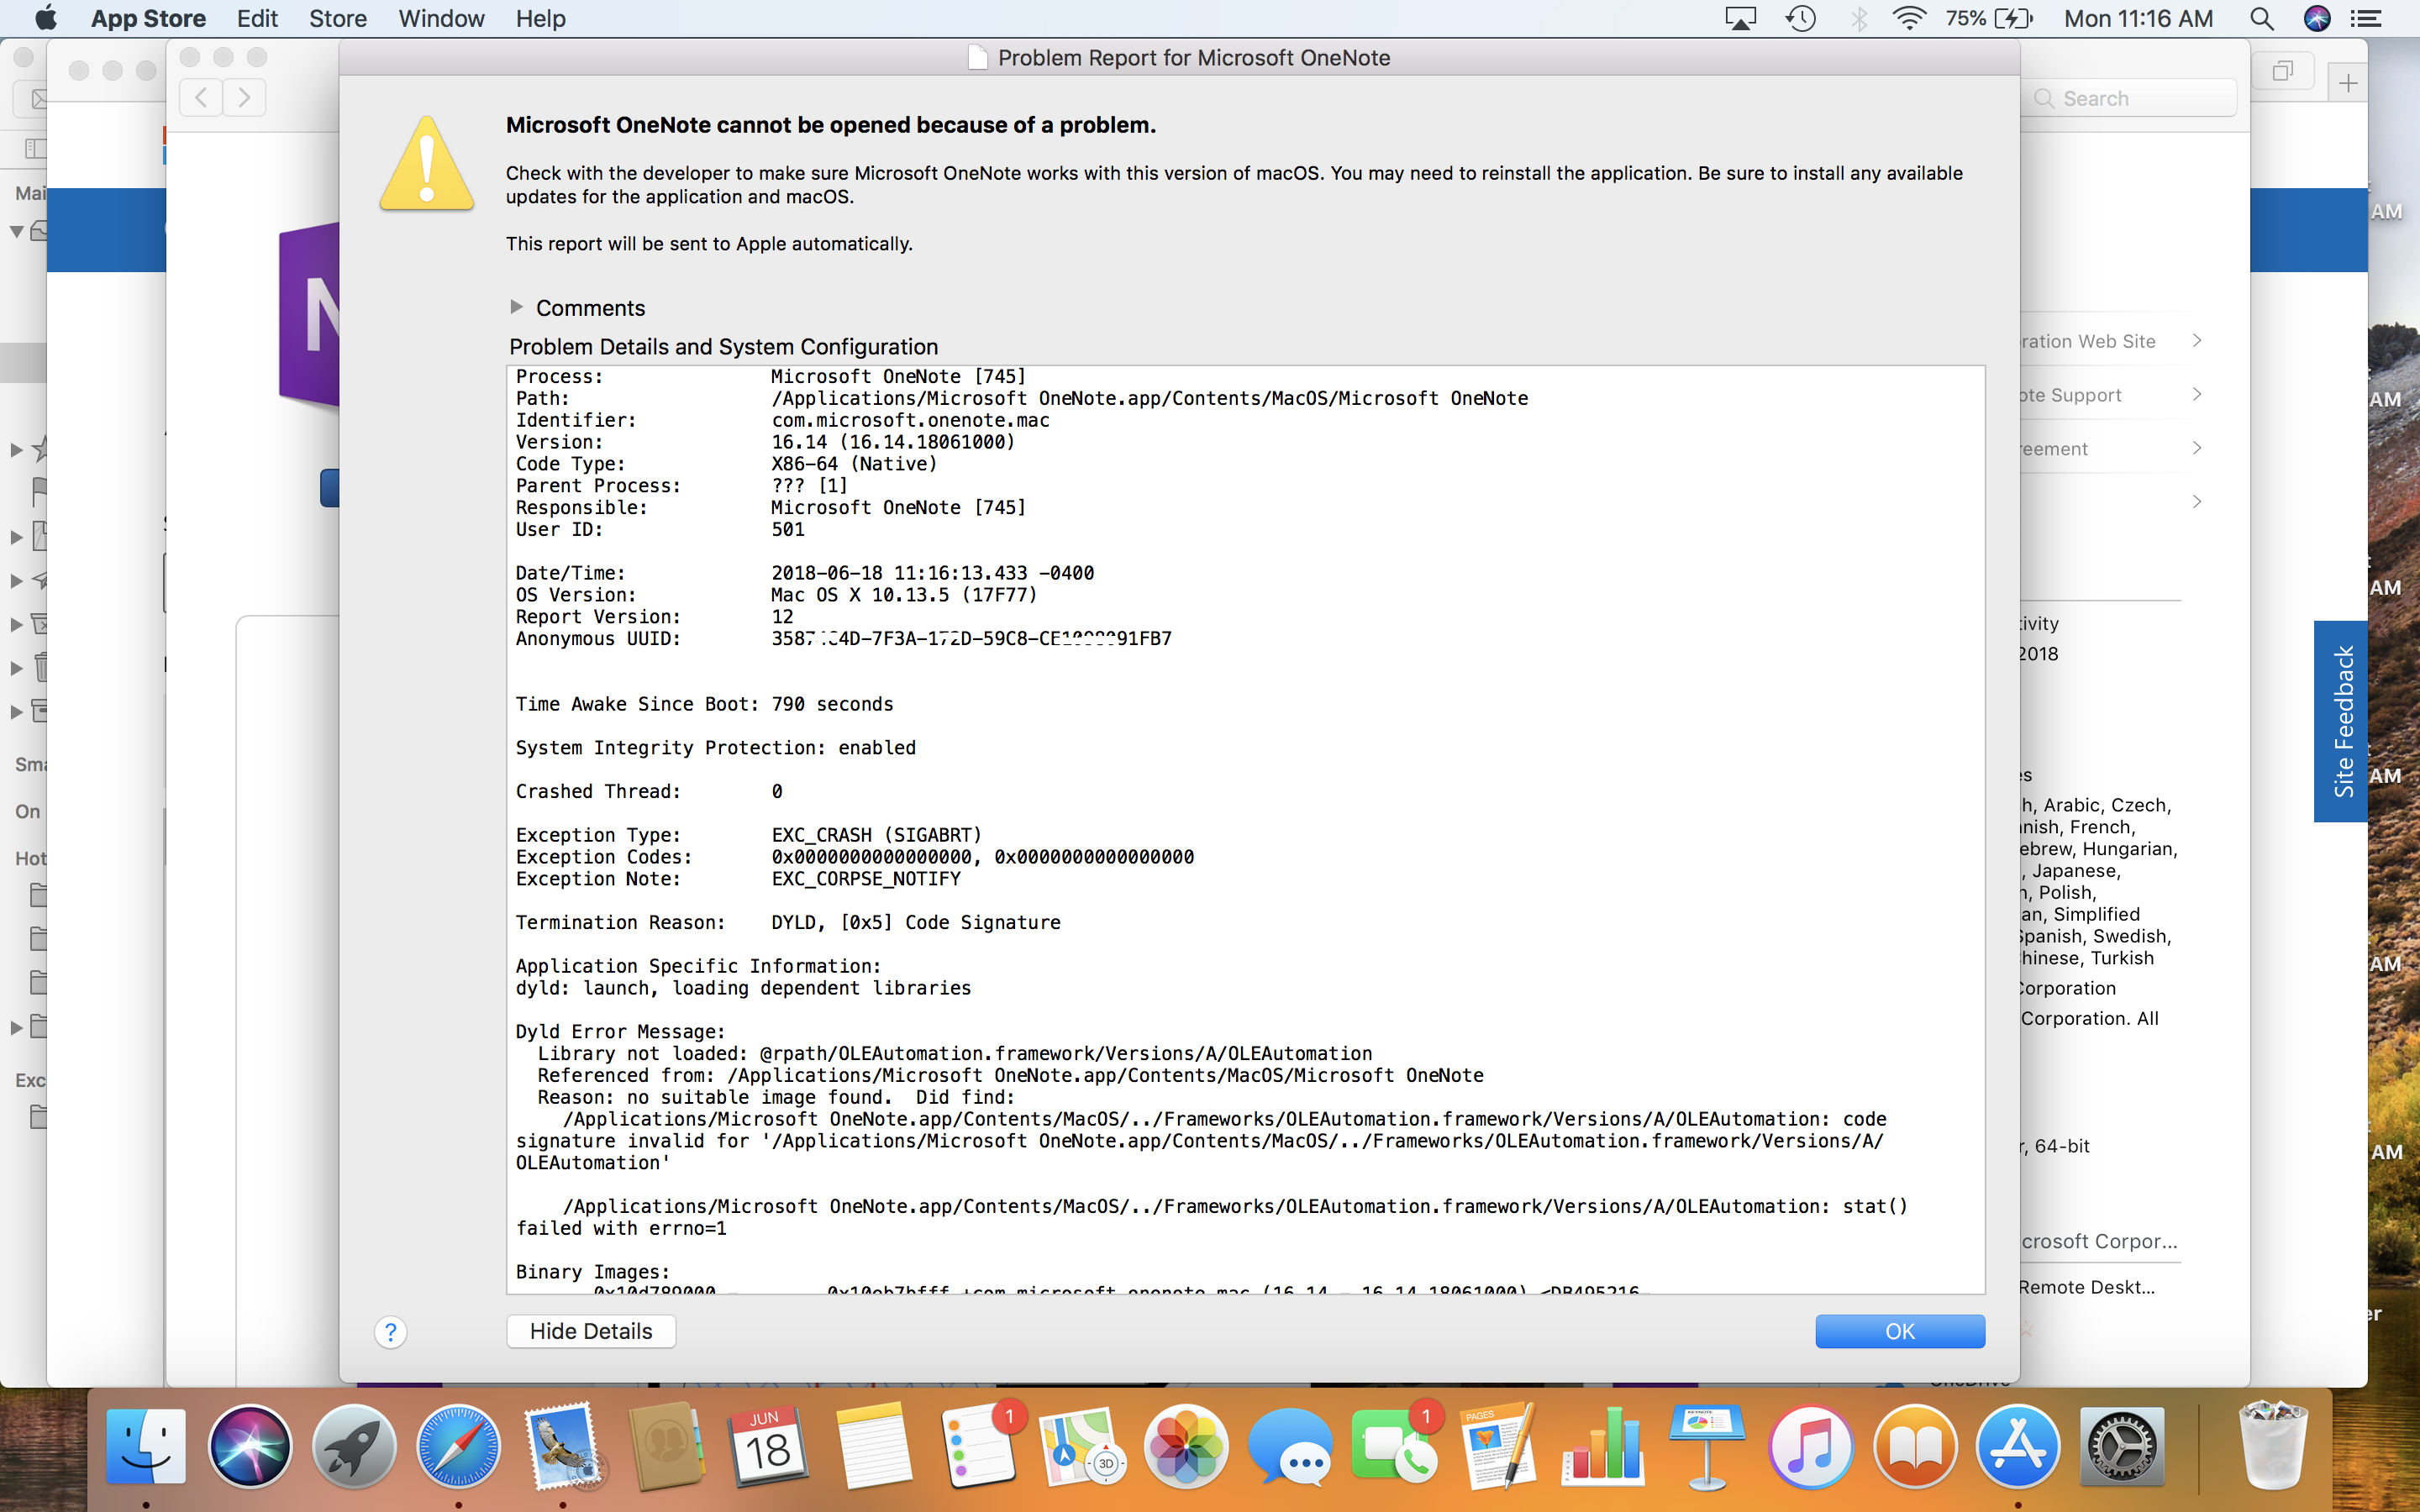Expand the Comments disclosure triangle
2420x1512 pixels.
click(516, 307)
